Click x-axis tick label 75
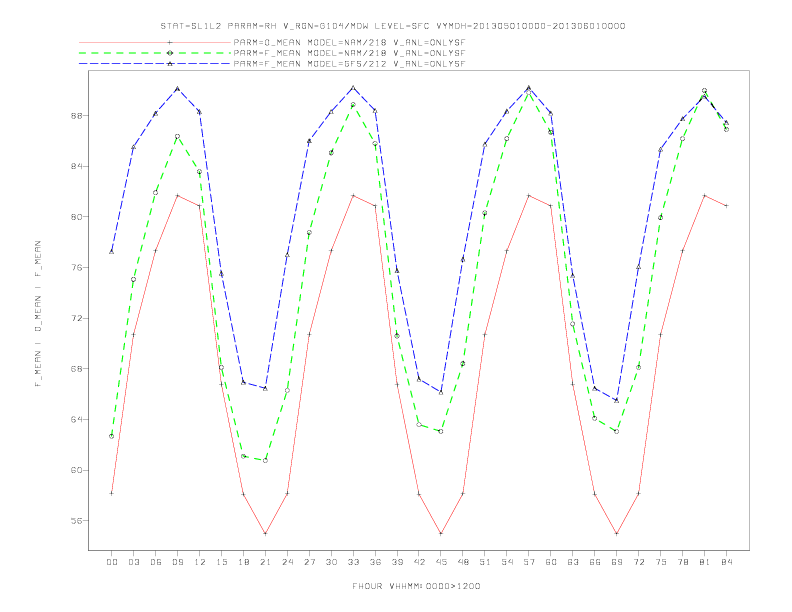Screen dimensions: 792x612 (x=661, y=562)
